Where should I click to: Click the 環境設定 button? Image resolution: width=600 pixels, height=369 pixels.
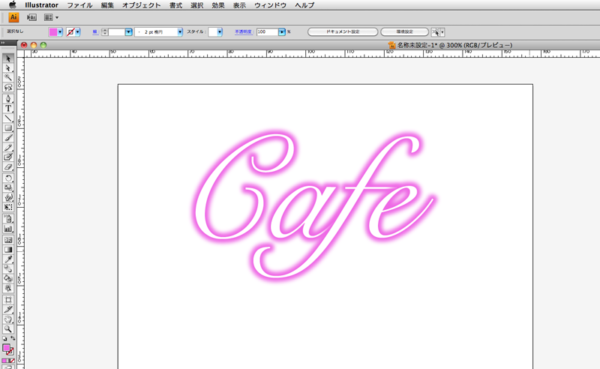click(404, 32)
